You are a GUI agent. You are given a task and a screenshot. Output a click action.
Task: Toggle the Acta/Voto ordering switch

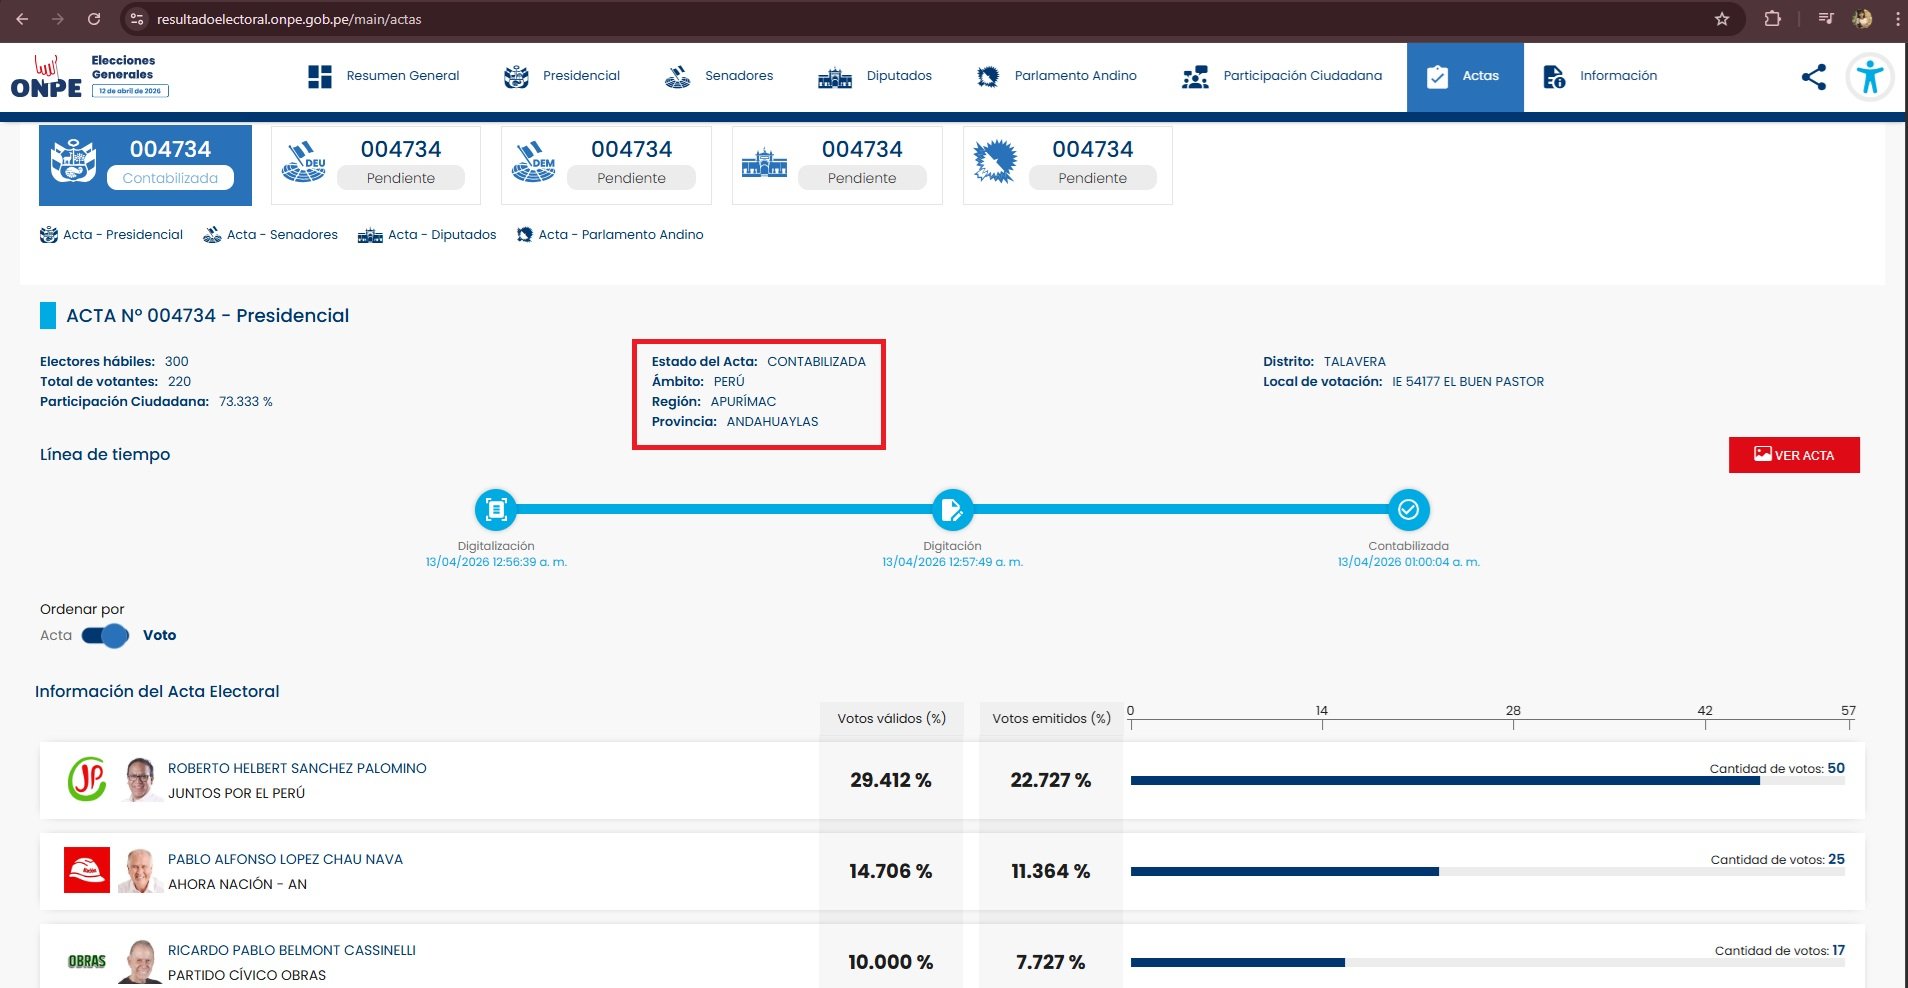106,636
